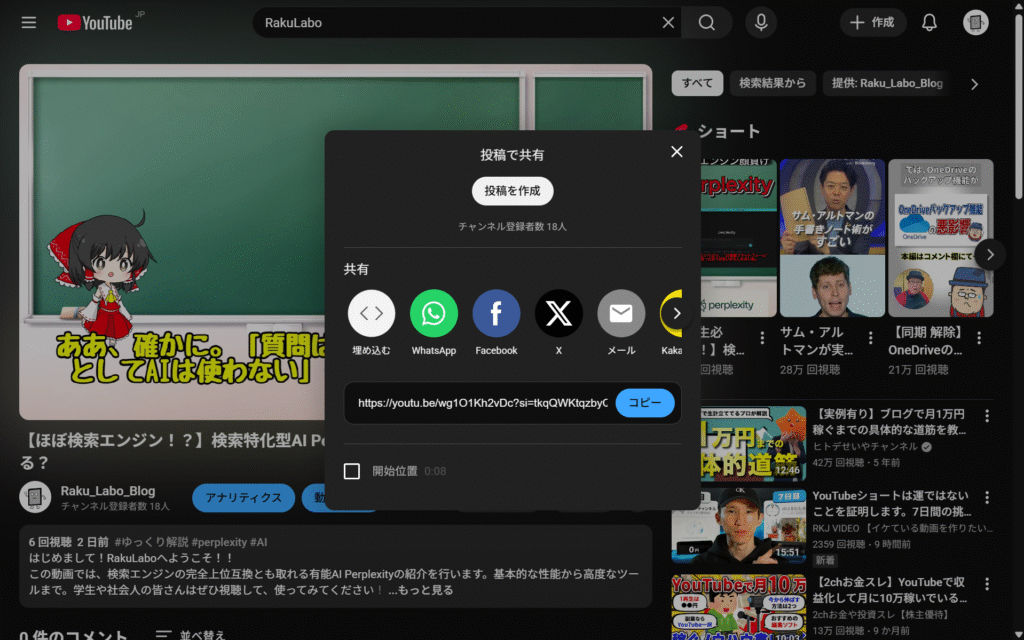Open the hamburger guide menu
The image size is (1024, 640).
point(28,22)
